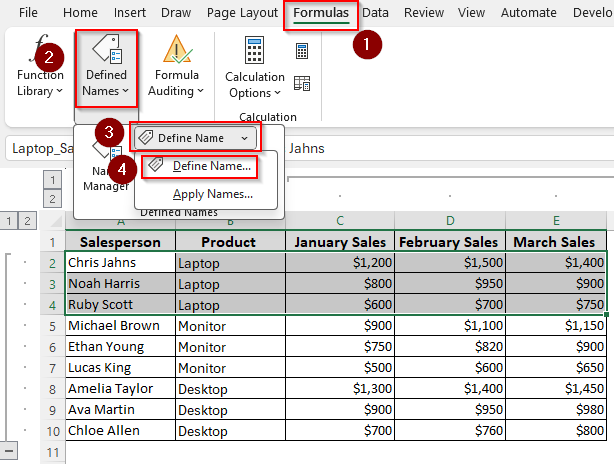Image resolution: width=614 pixels, height=464 pixels.
Task: Click the January Sales header cell
Action: tap(340, 242)
